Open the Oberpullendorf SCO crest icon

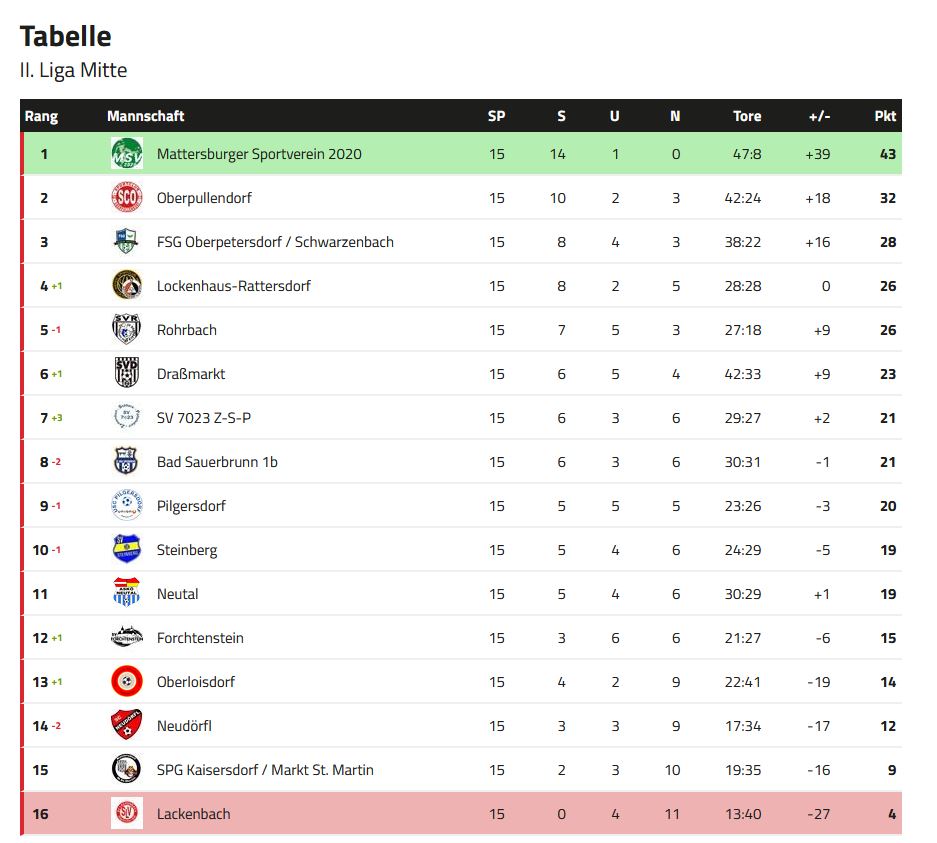pos(127,198)
